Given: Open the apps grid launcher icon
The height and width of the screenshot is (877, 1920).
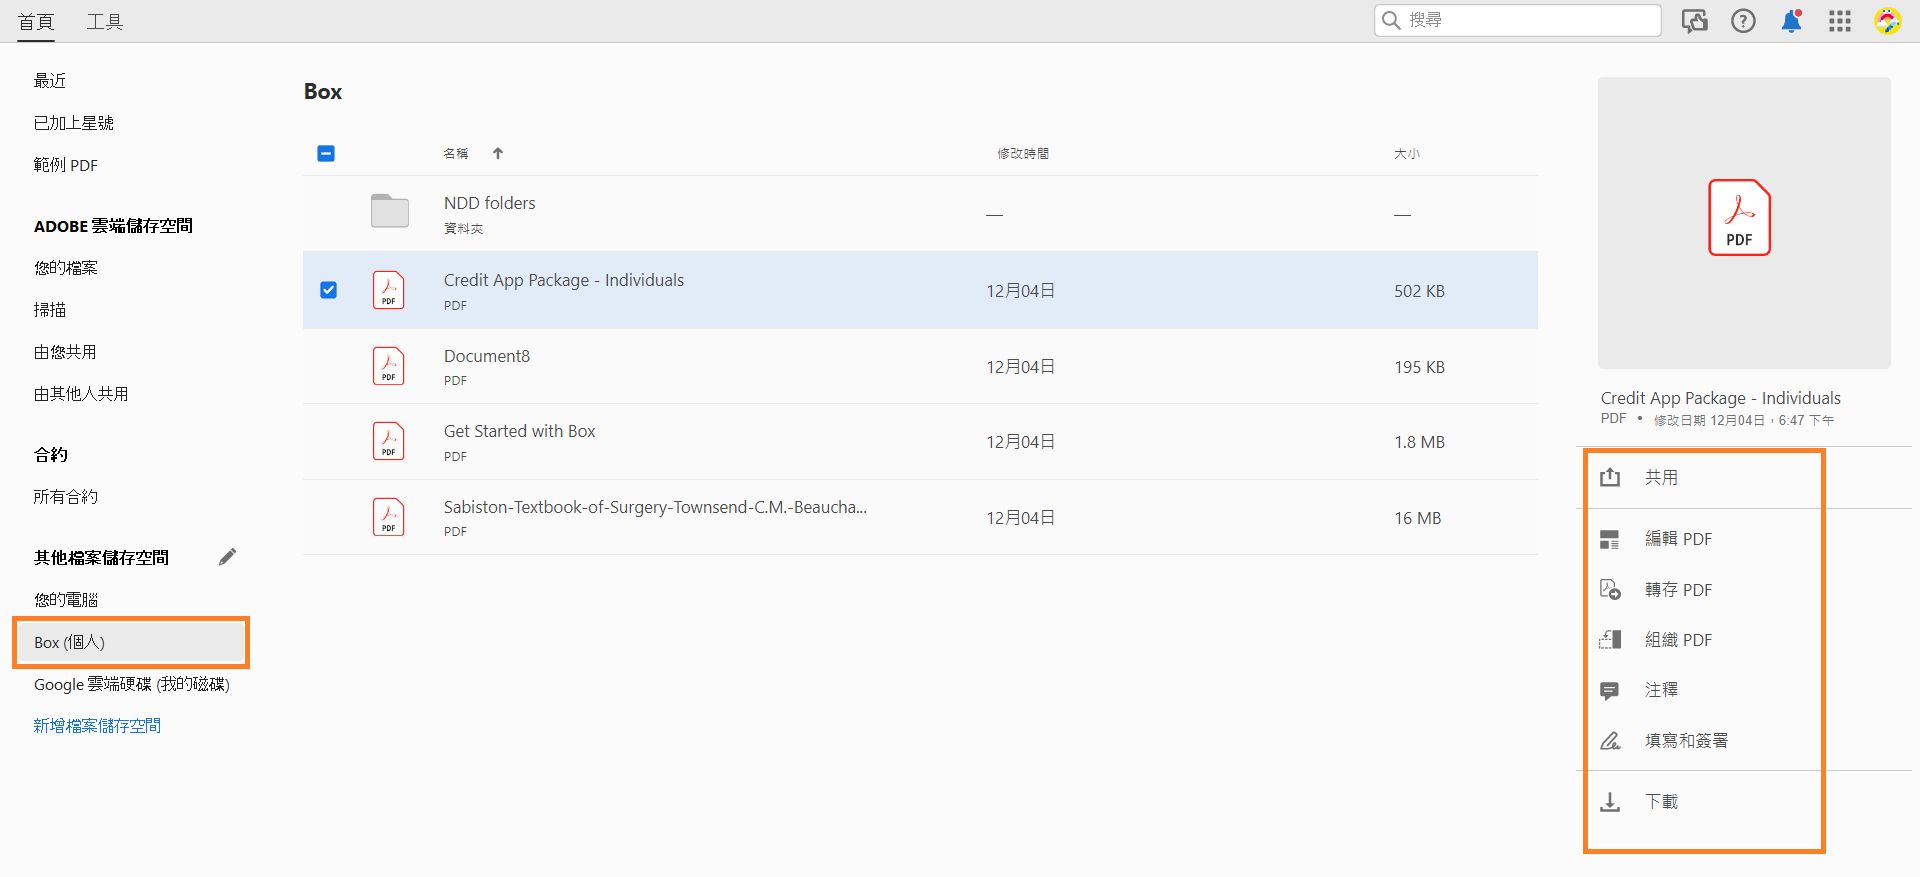Looking at the screenshot, I should click(x=1840, y=21).
